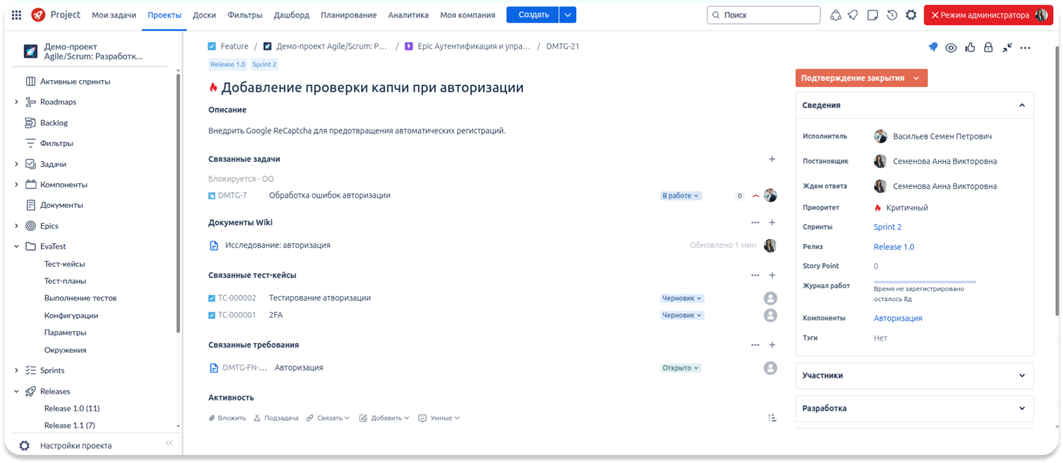Open the Добавить dropdown
1063x463 pixels.
[384, 418]
